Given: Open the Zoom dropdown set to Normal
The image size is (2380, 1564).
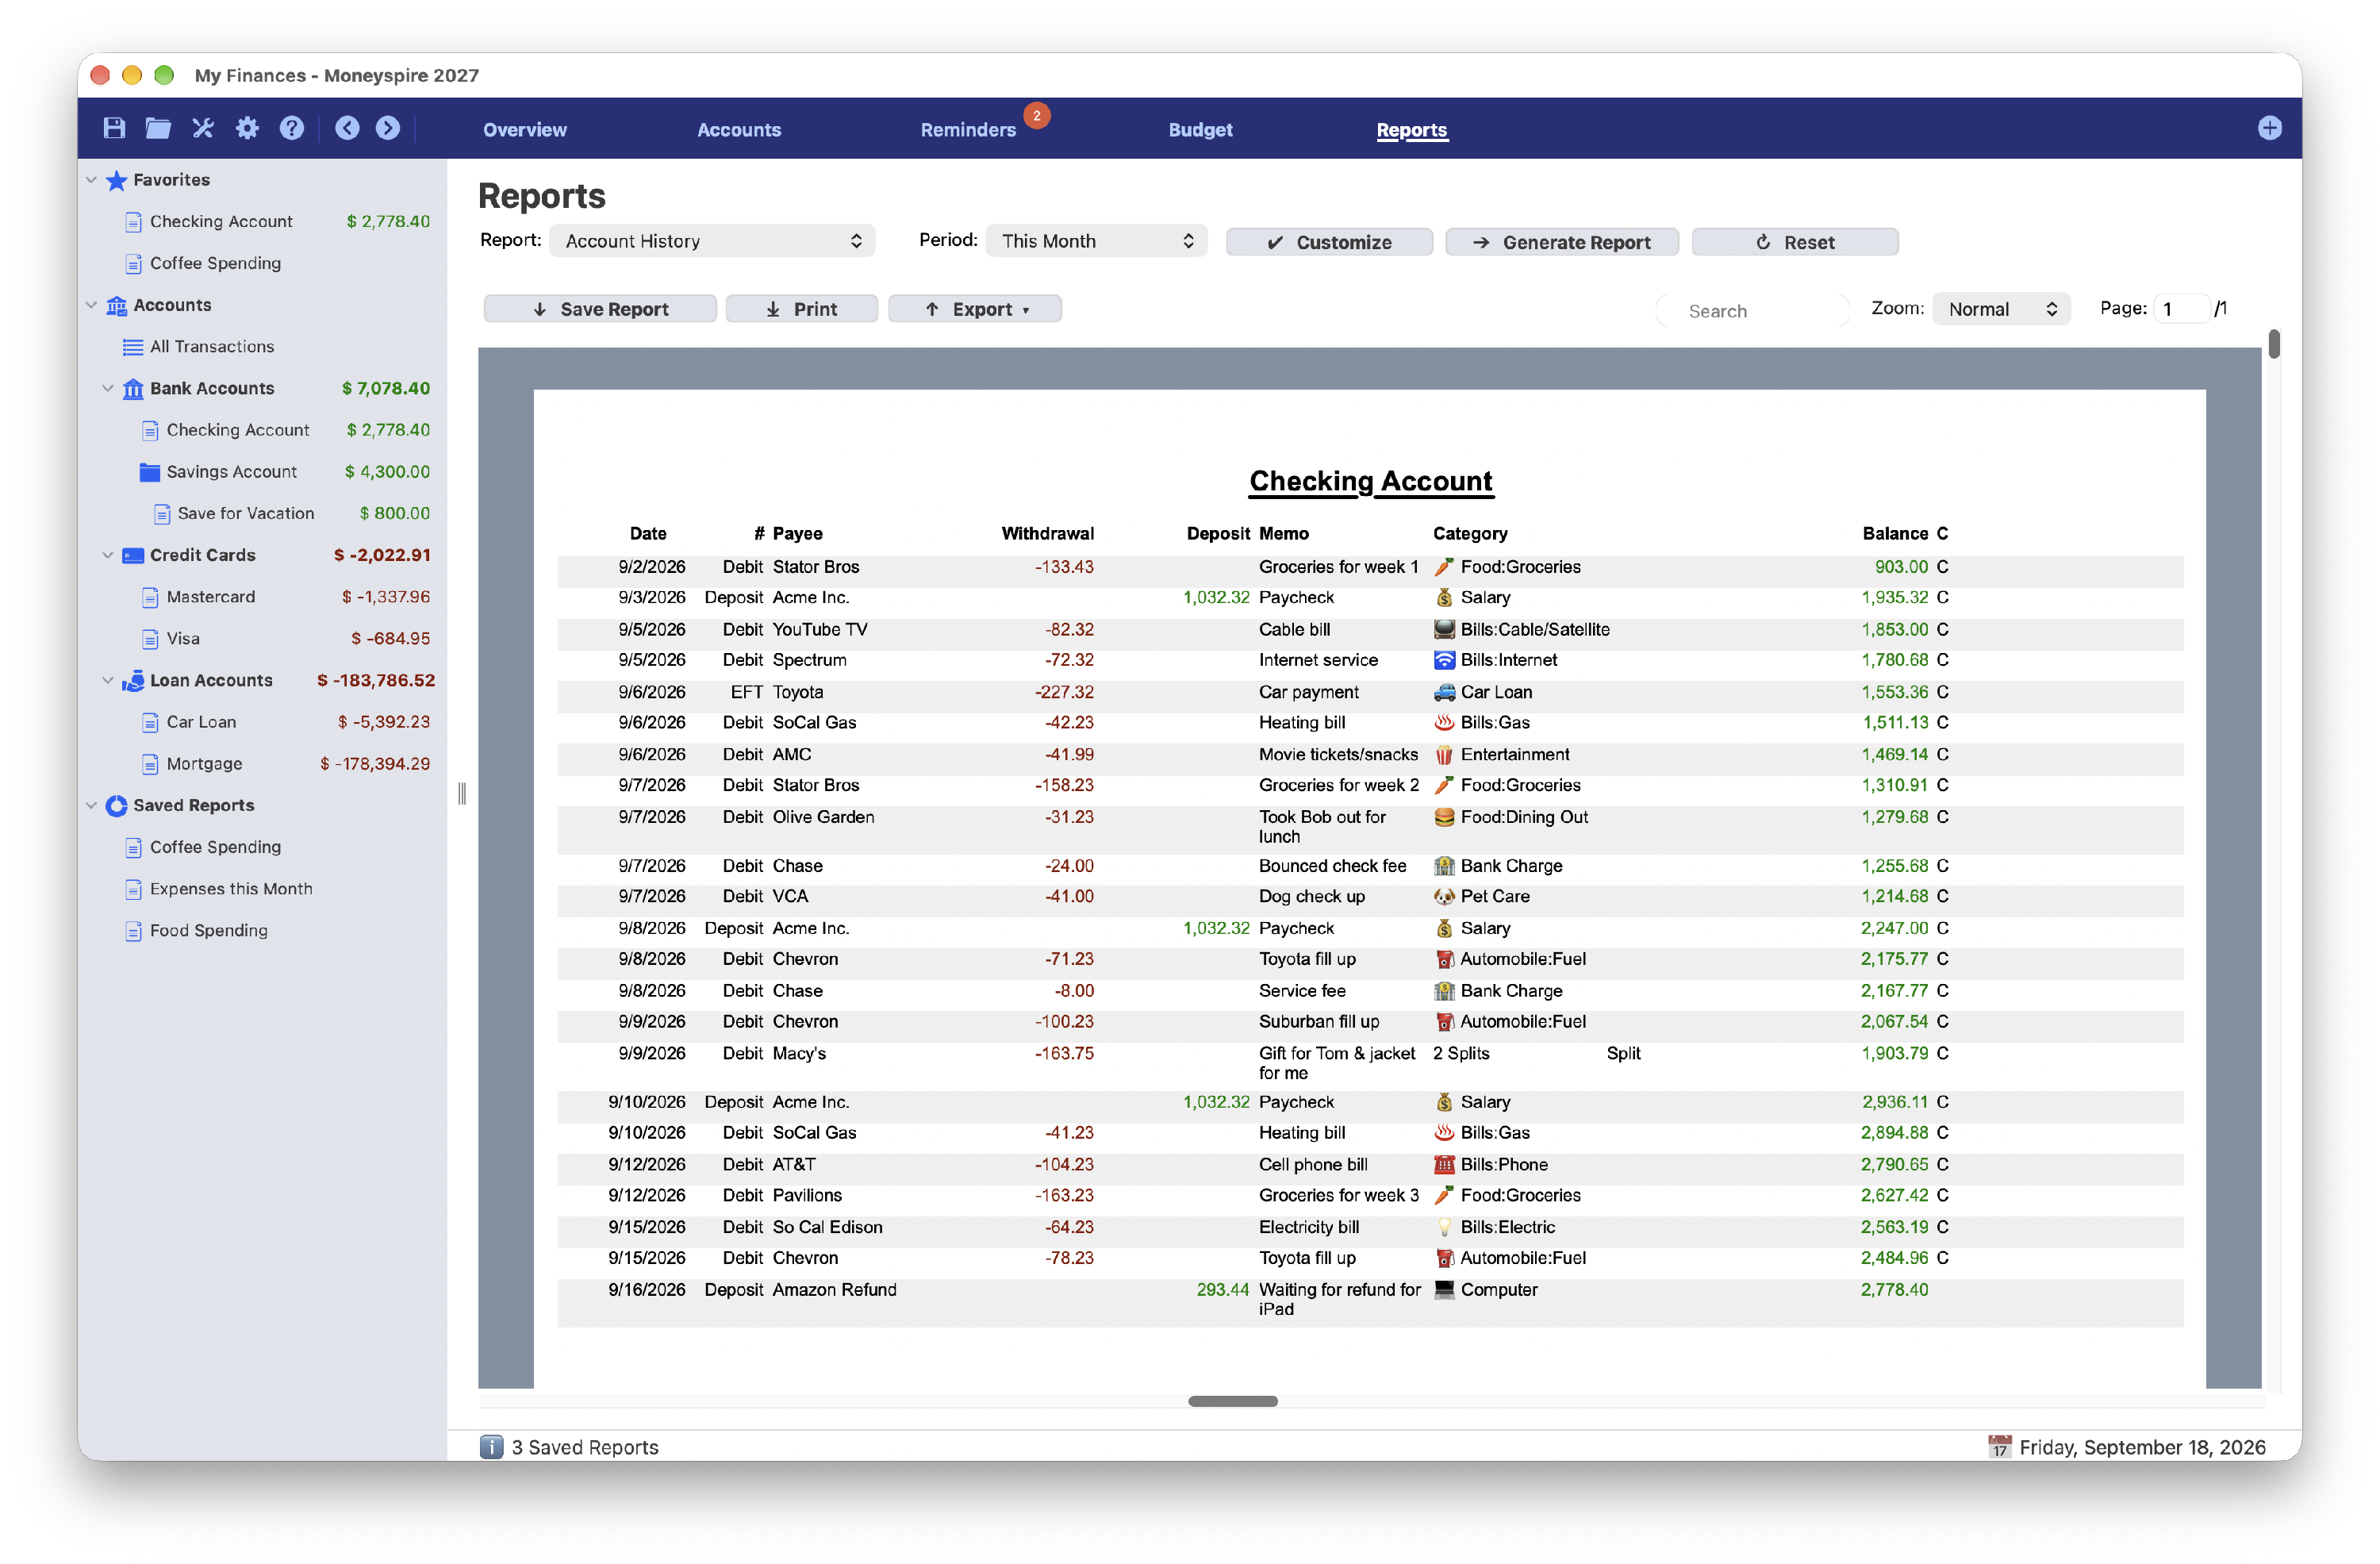Looking at the screenshot, I should tap(2001, 309).
